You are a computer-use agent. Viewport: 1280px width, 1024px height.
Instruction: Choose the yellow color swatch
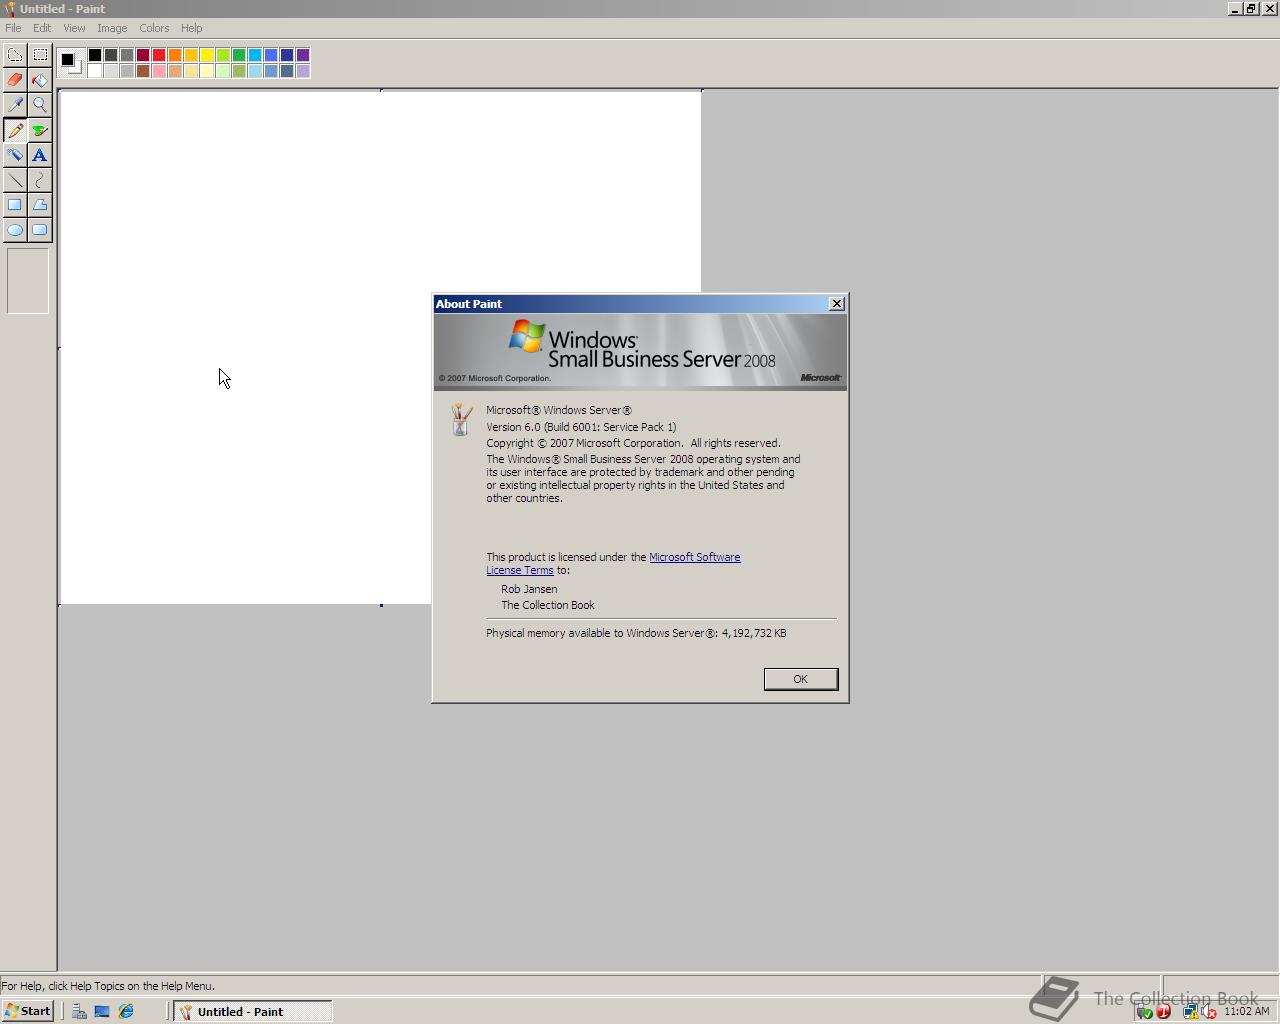(x=207, y=55)
